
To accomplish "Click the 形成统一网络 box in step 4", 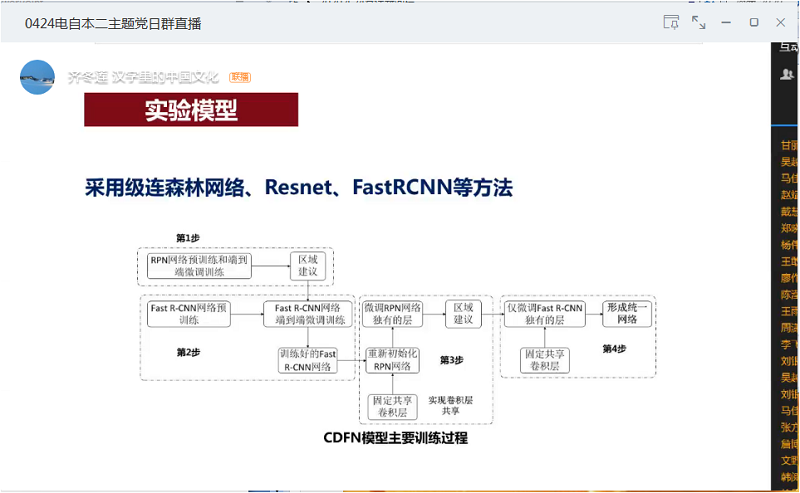I will (627, 314).
